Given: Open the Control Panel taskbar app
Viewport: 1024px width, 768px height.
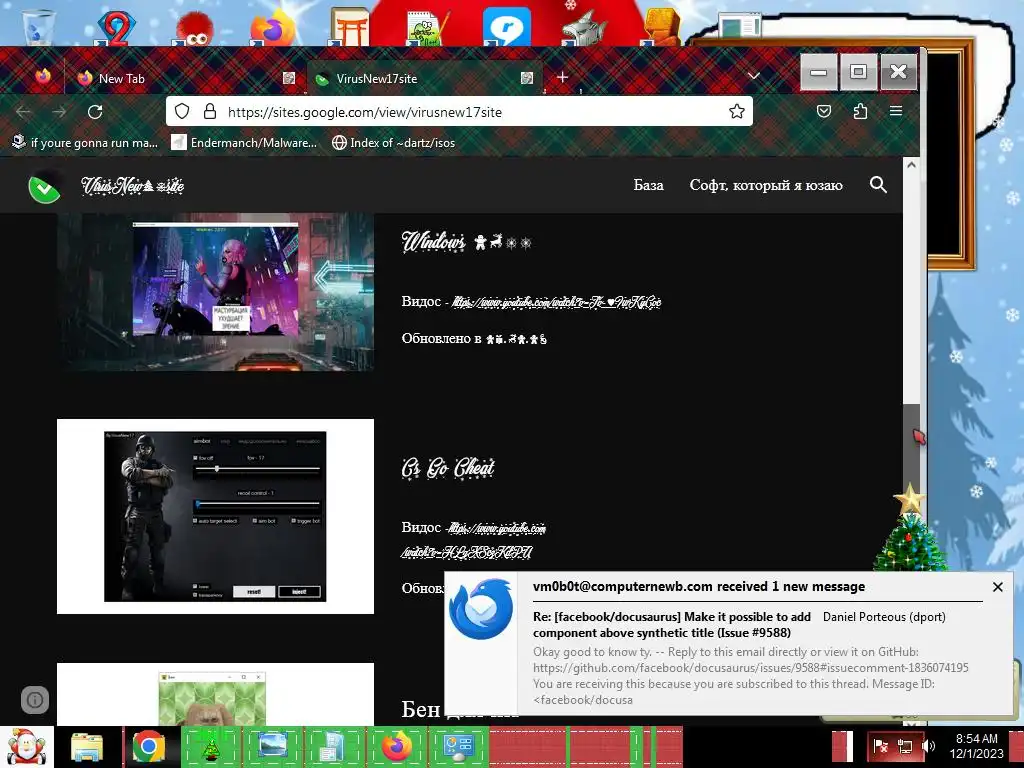Looking at the screenshot, I should pos(458,748).
